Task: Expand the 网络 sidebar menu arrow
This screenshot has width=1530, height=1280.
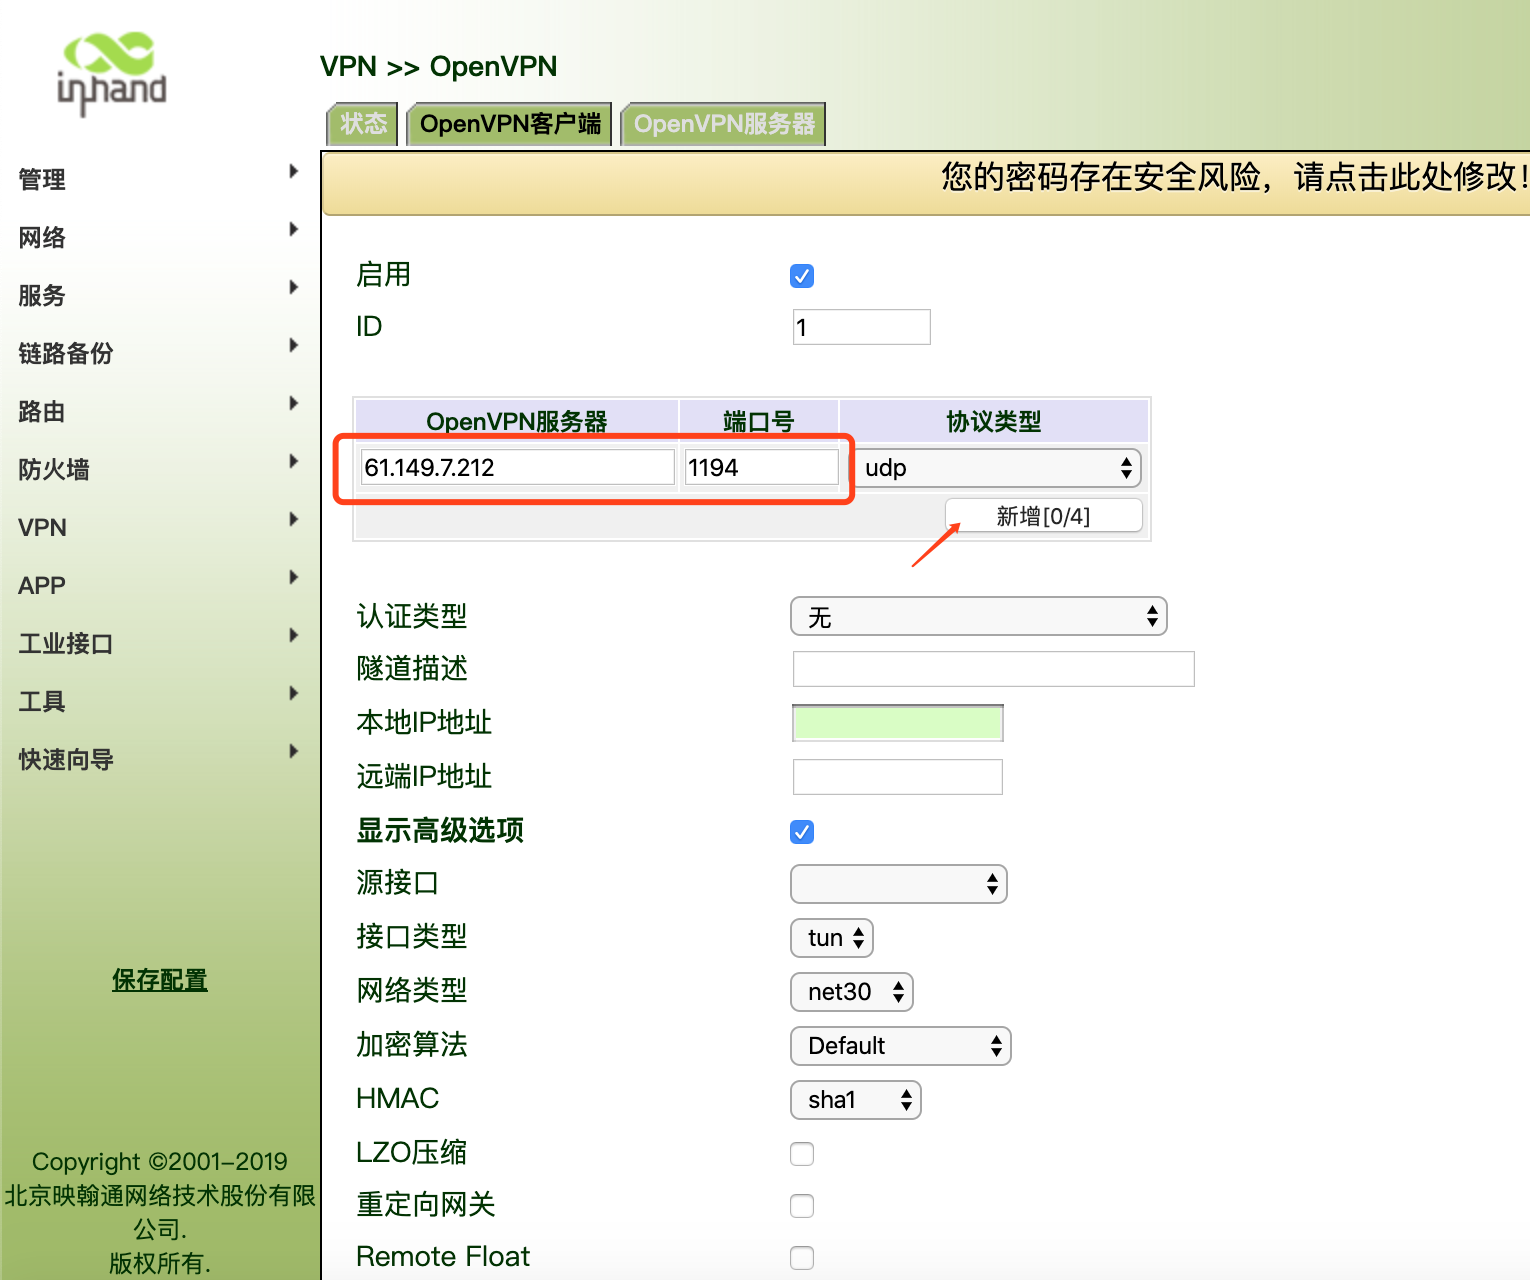Action: 293,229
